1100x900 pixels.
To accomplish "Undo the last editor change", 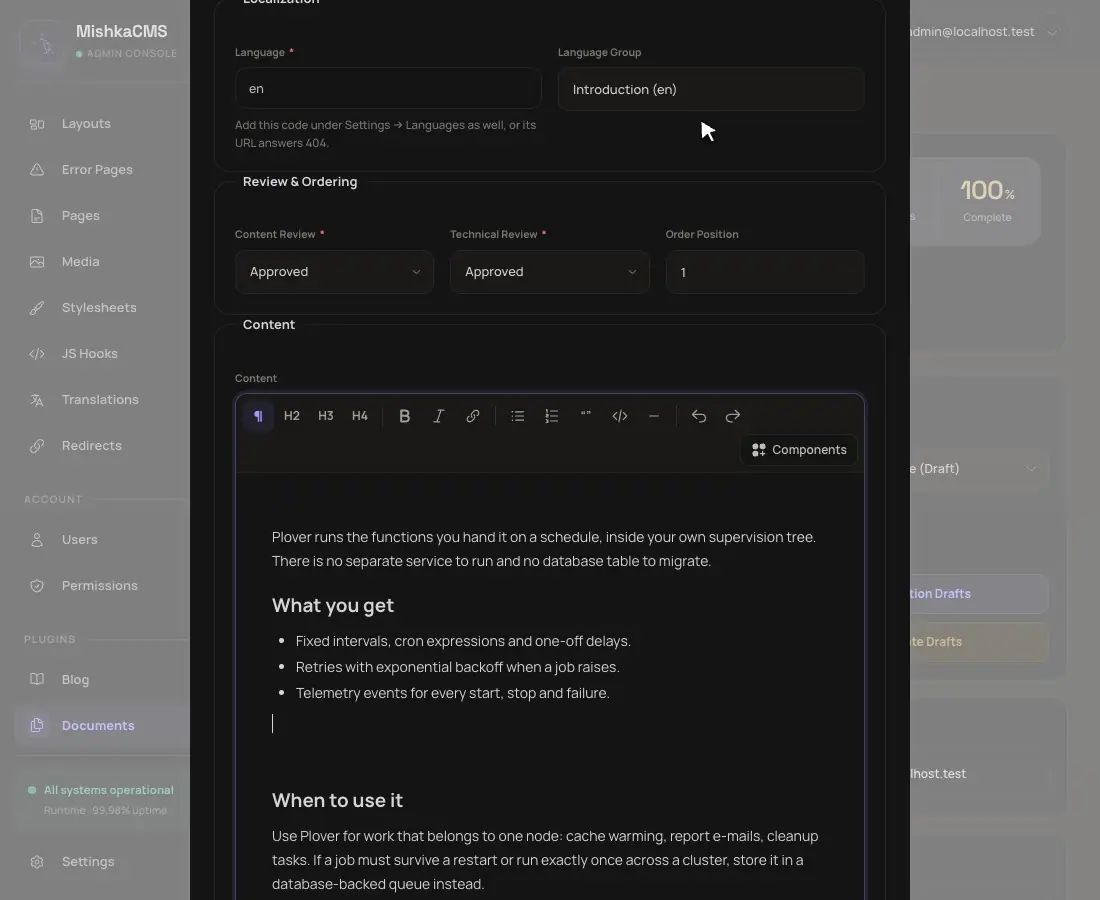I will pos(699,416).
